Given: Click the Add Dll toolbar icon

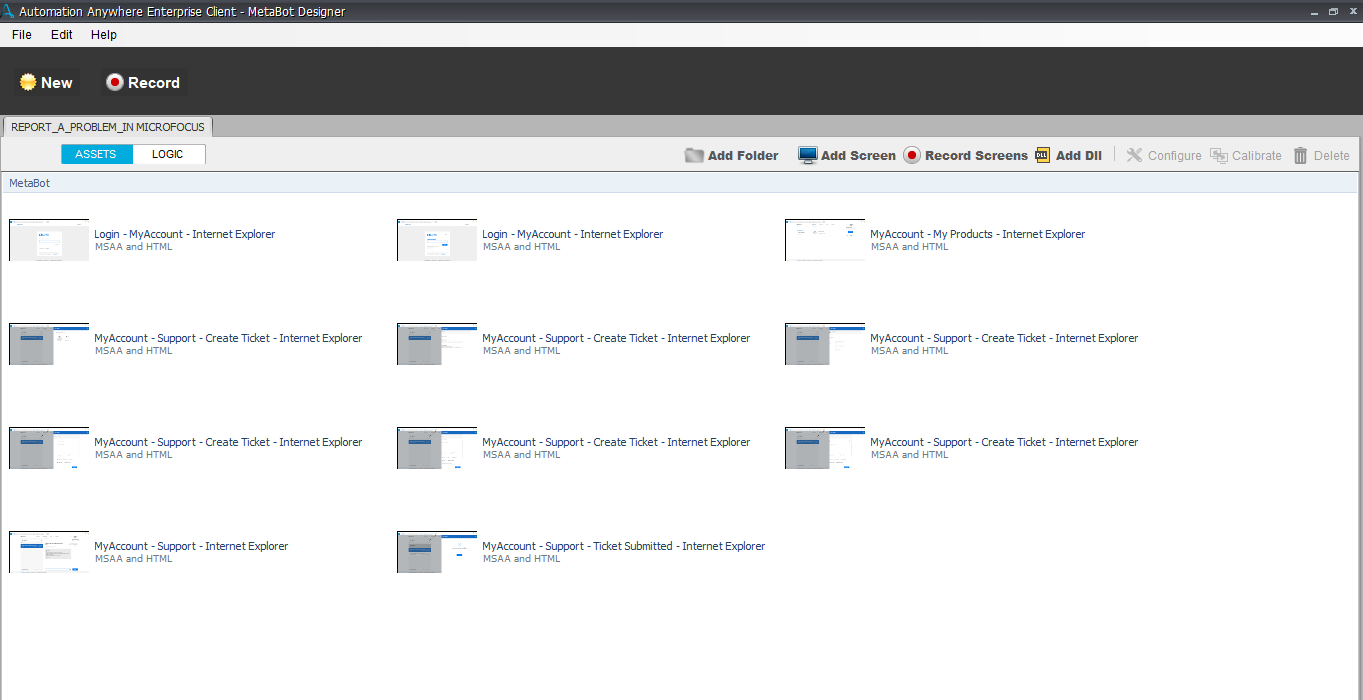Looking at the screenshot, I should (1043, 155).
